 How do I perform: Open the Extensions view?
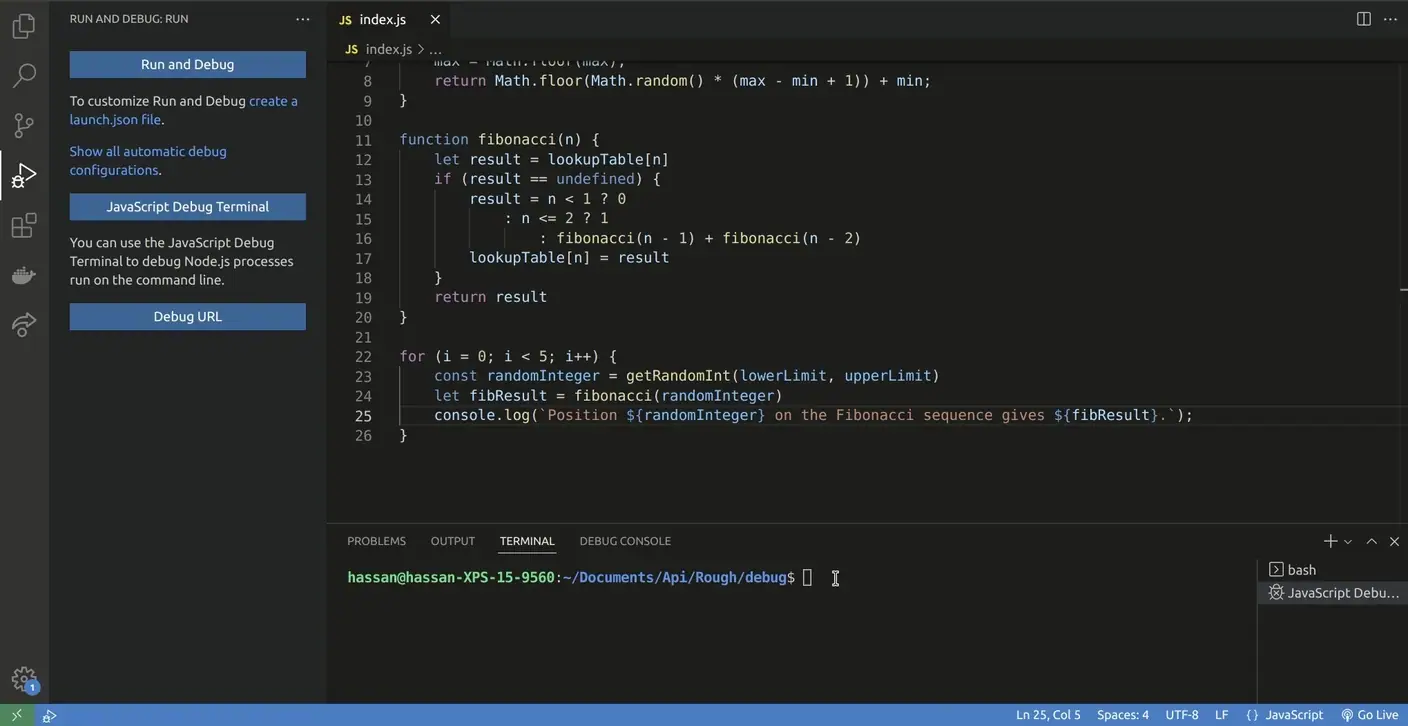[24, 226]
